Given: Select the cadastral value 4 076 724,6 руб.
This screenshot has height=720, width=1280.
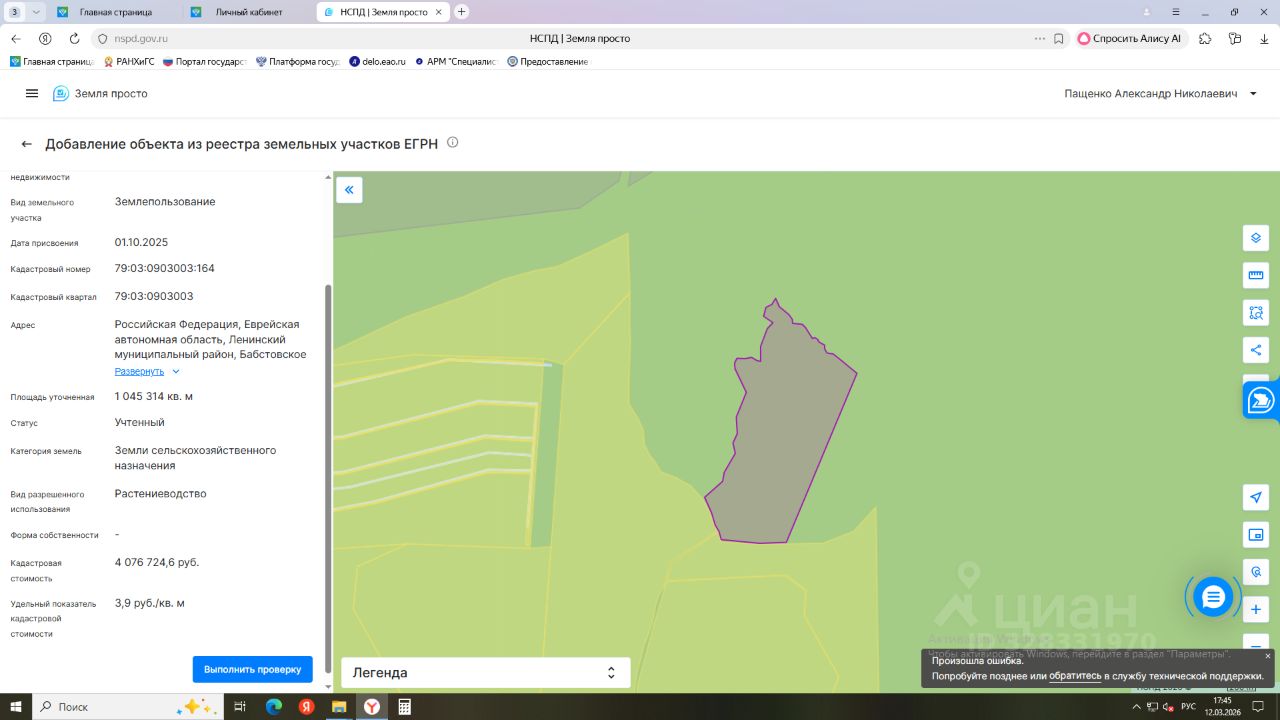Looking at the screenshot, I should (157, 562).
